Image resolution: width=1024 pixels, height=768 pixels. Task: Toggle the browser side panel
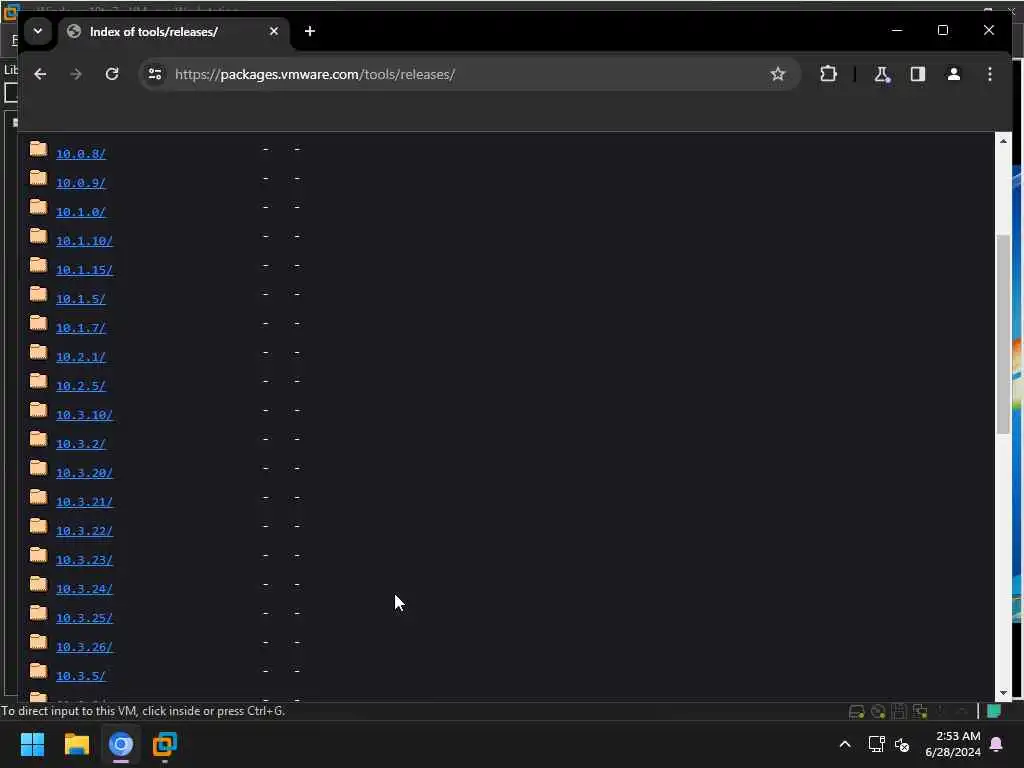tap(918, 74)
